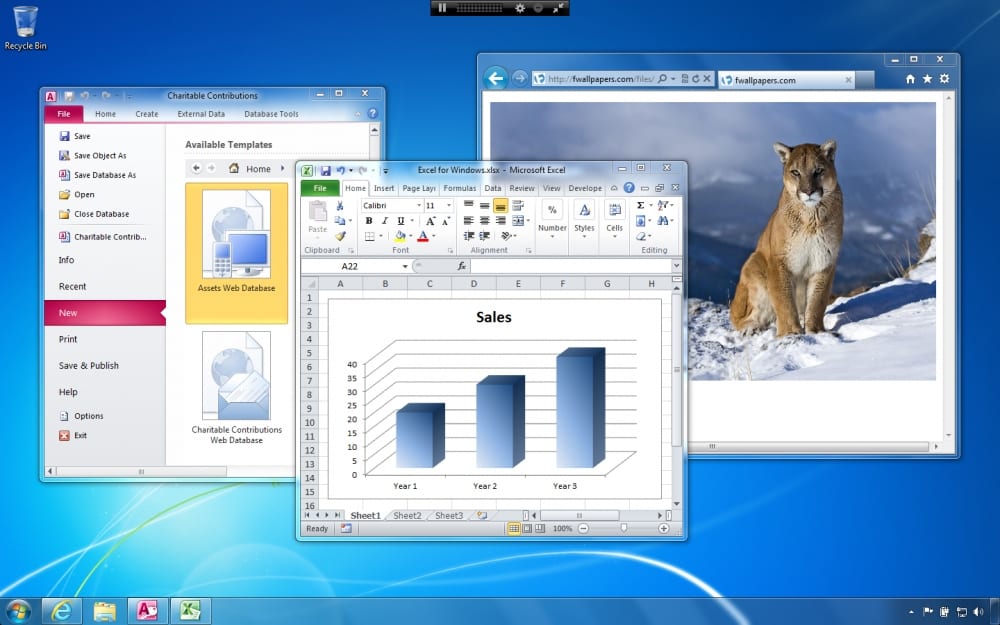Toggle Center alignment in Excel
The width and height of the screenshot is (1000, 625).
click(485, 221)
